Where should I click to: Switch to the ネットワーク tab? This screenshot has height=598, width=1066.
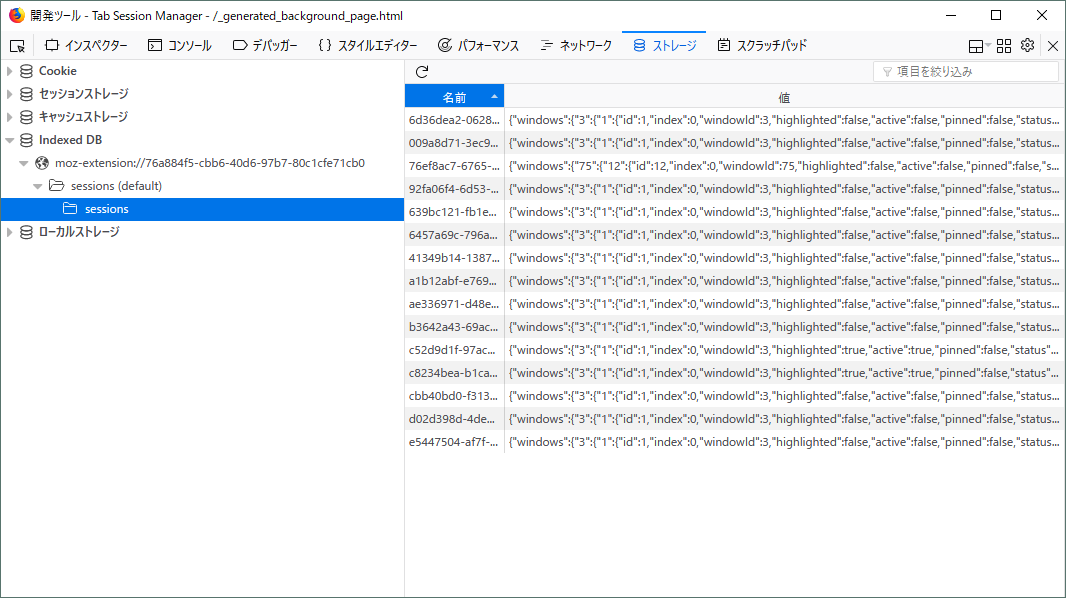pyautogui.click(x=576, y=46)
